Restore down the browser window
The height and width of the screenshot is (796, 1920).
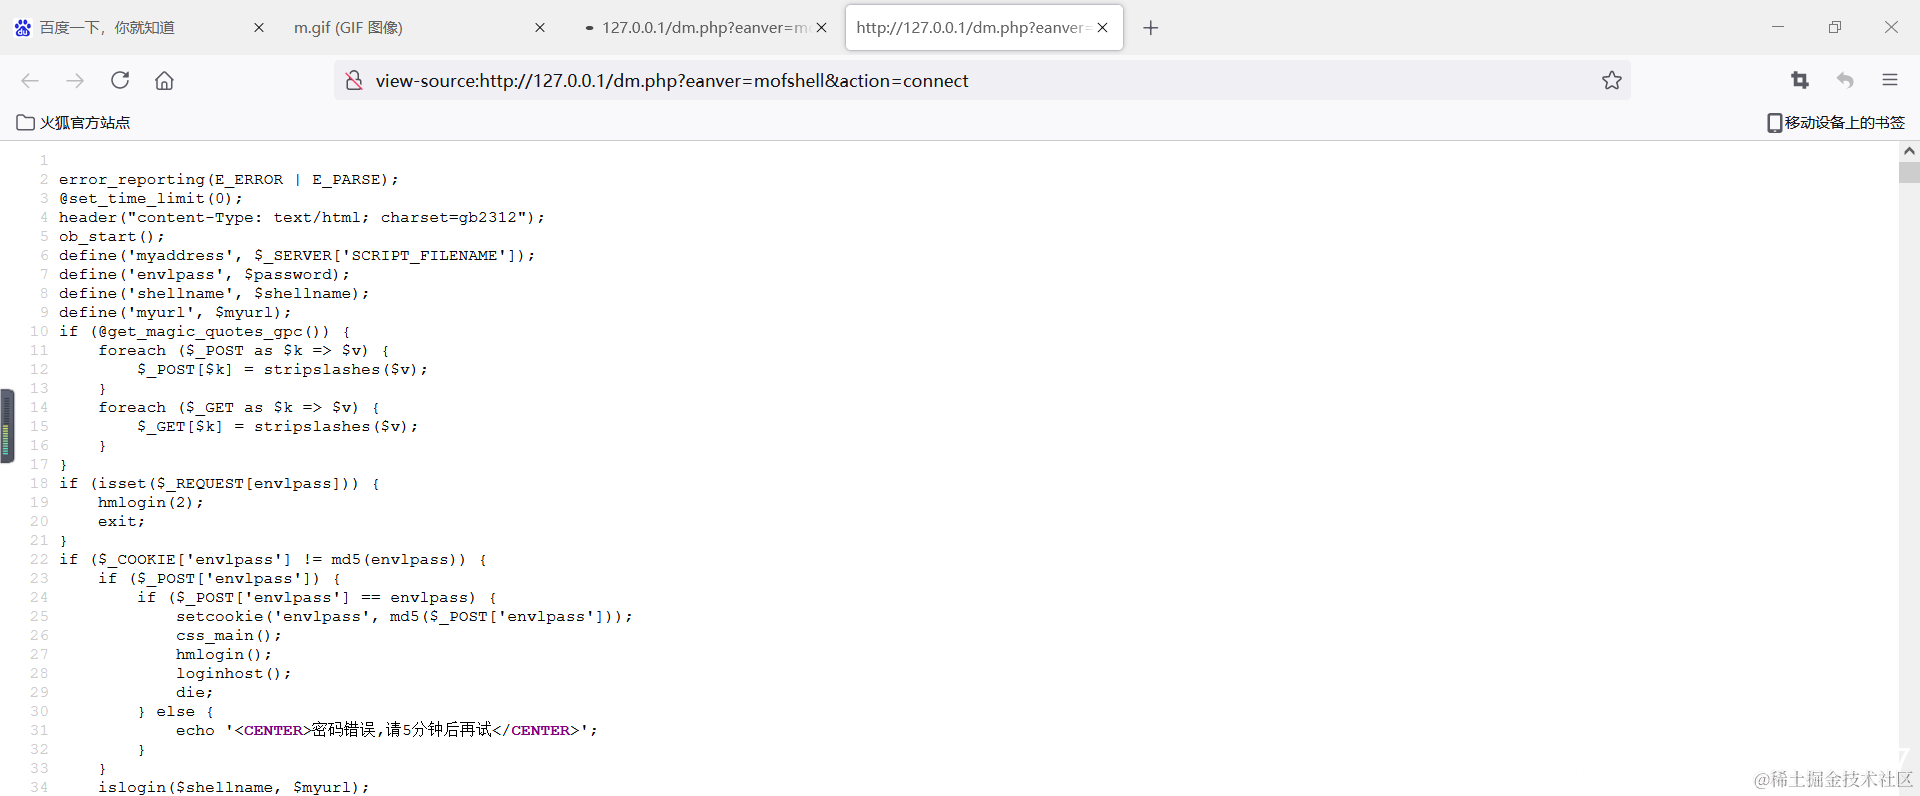(1835, 28)
